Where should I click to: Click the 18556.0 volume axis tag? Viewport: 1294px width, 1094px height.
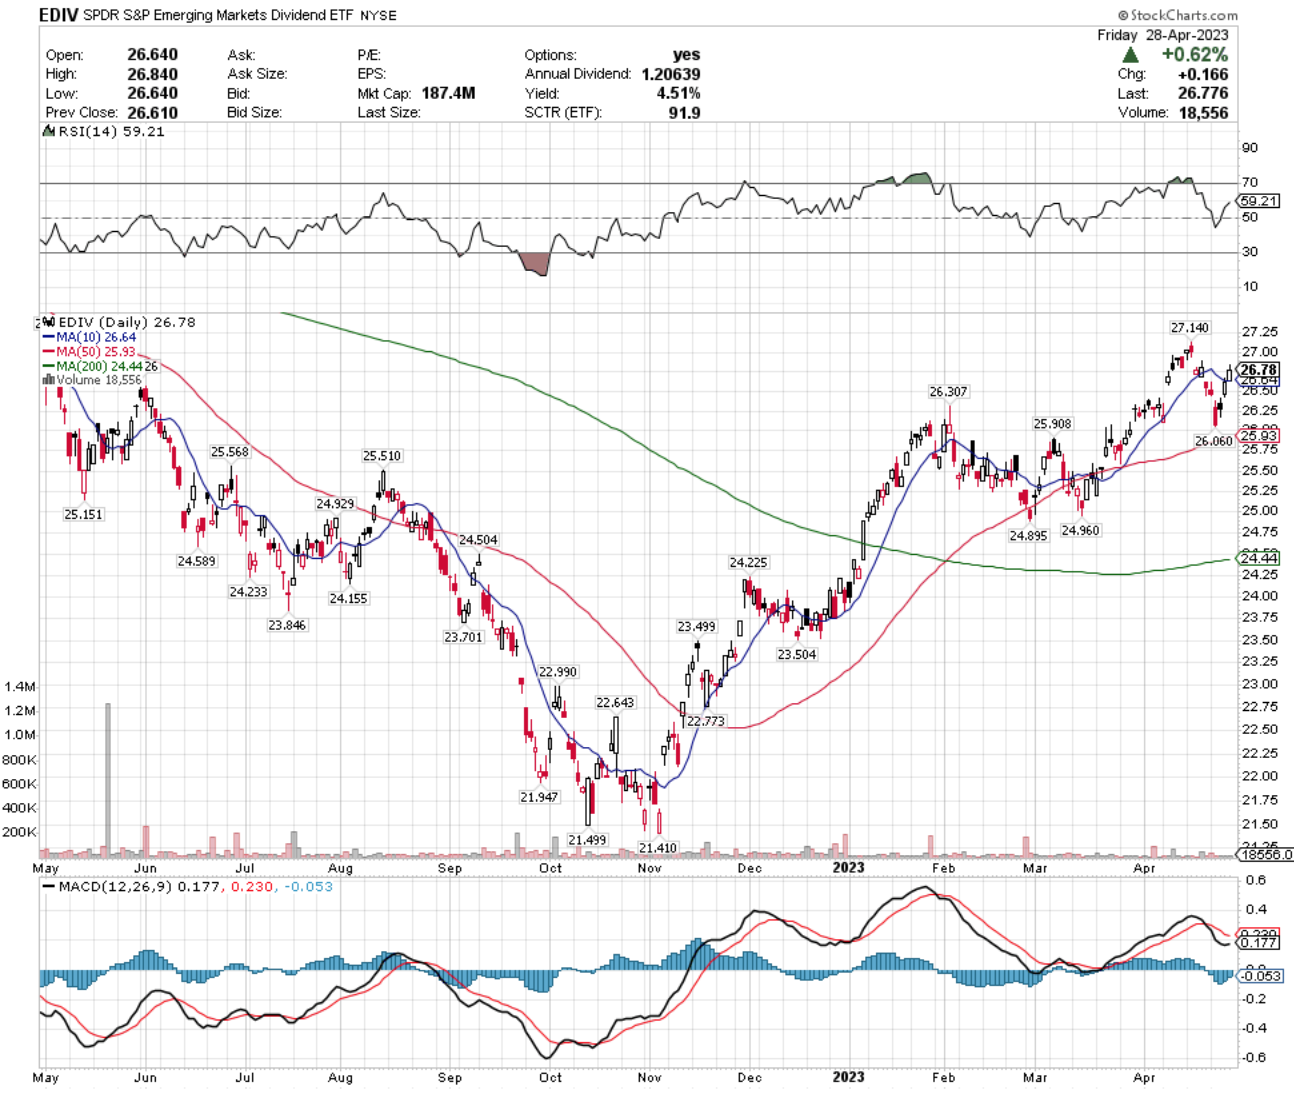pyautogui.click(x=1265, y=854)
